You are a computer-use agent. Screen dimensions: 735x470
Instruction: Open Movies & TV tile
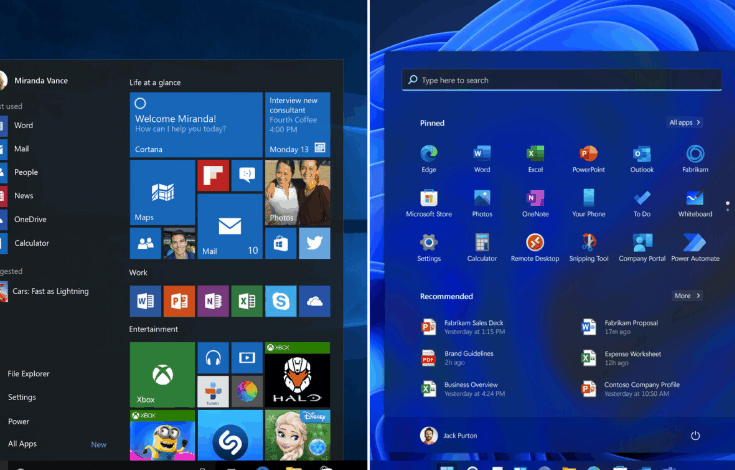point(247,358)
